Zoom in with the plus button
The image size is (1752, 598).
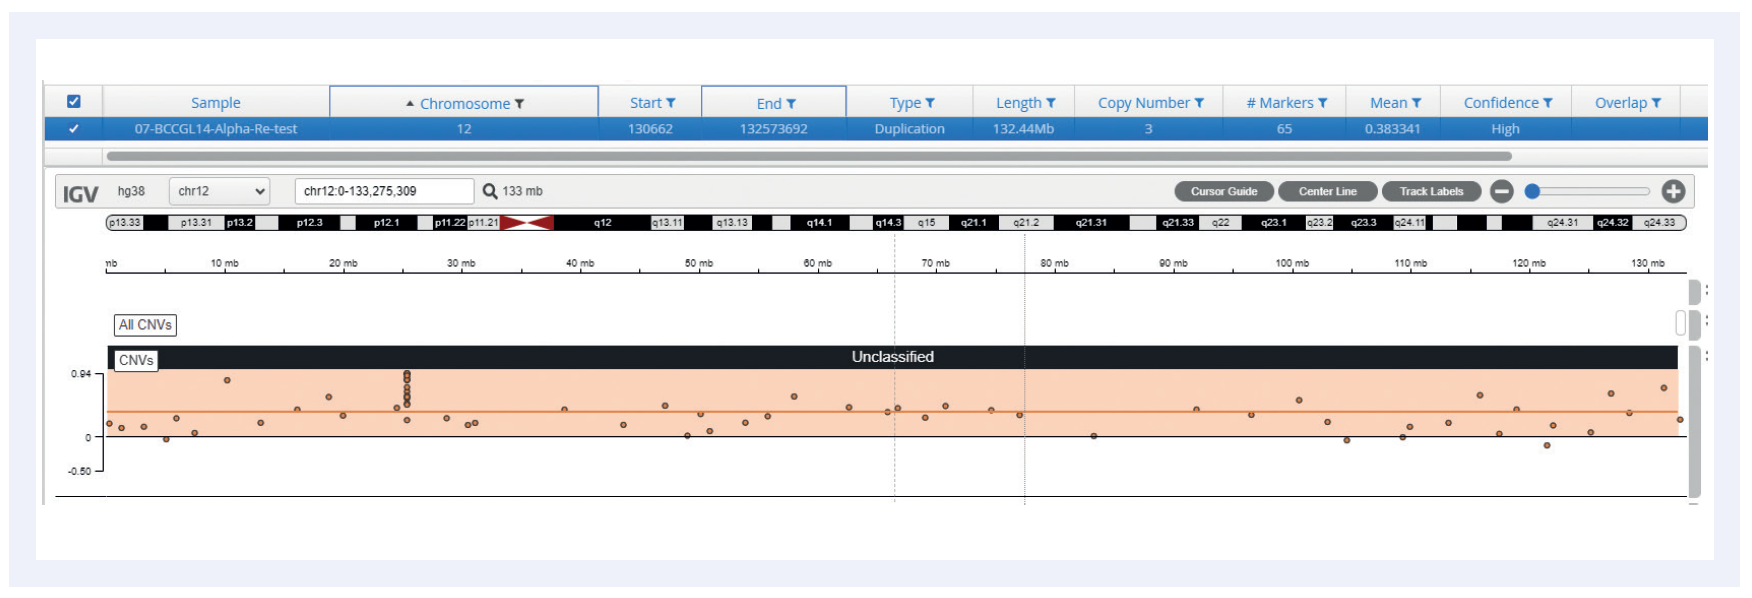(x=1673, y=191)
